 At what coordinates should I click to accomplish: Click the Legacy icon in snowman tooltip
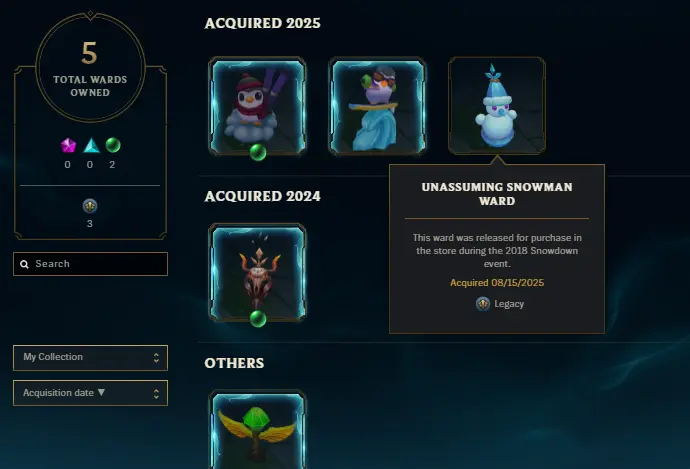click(483, 304)
